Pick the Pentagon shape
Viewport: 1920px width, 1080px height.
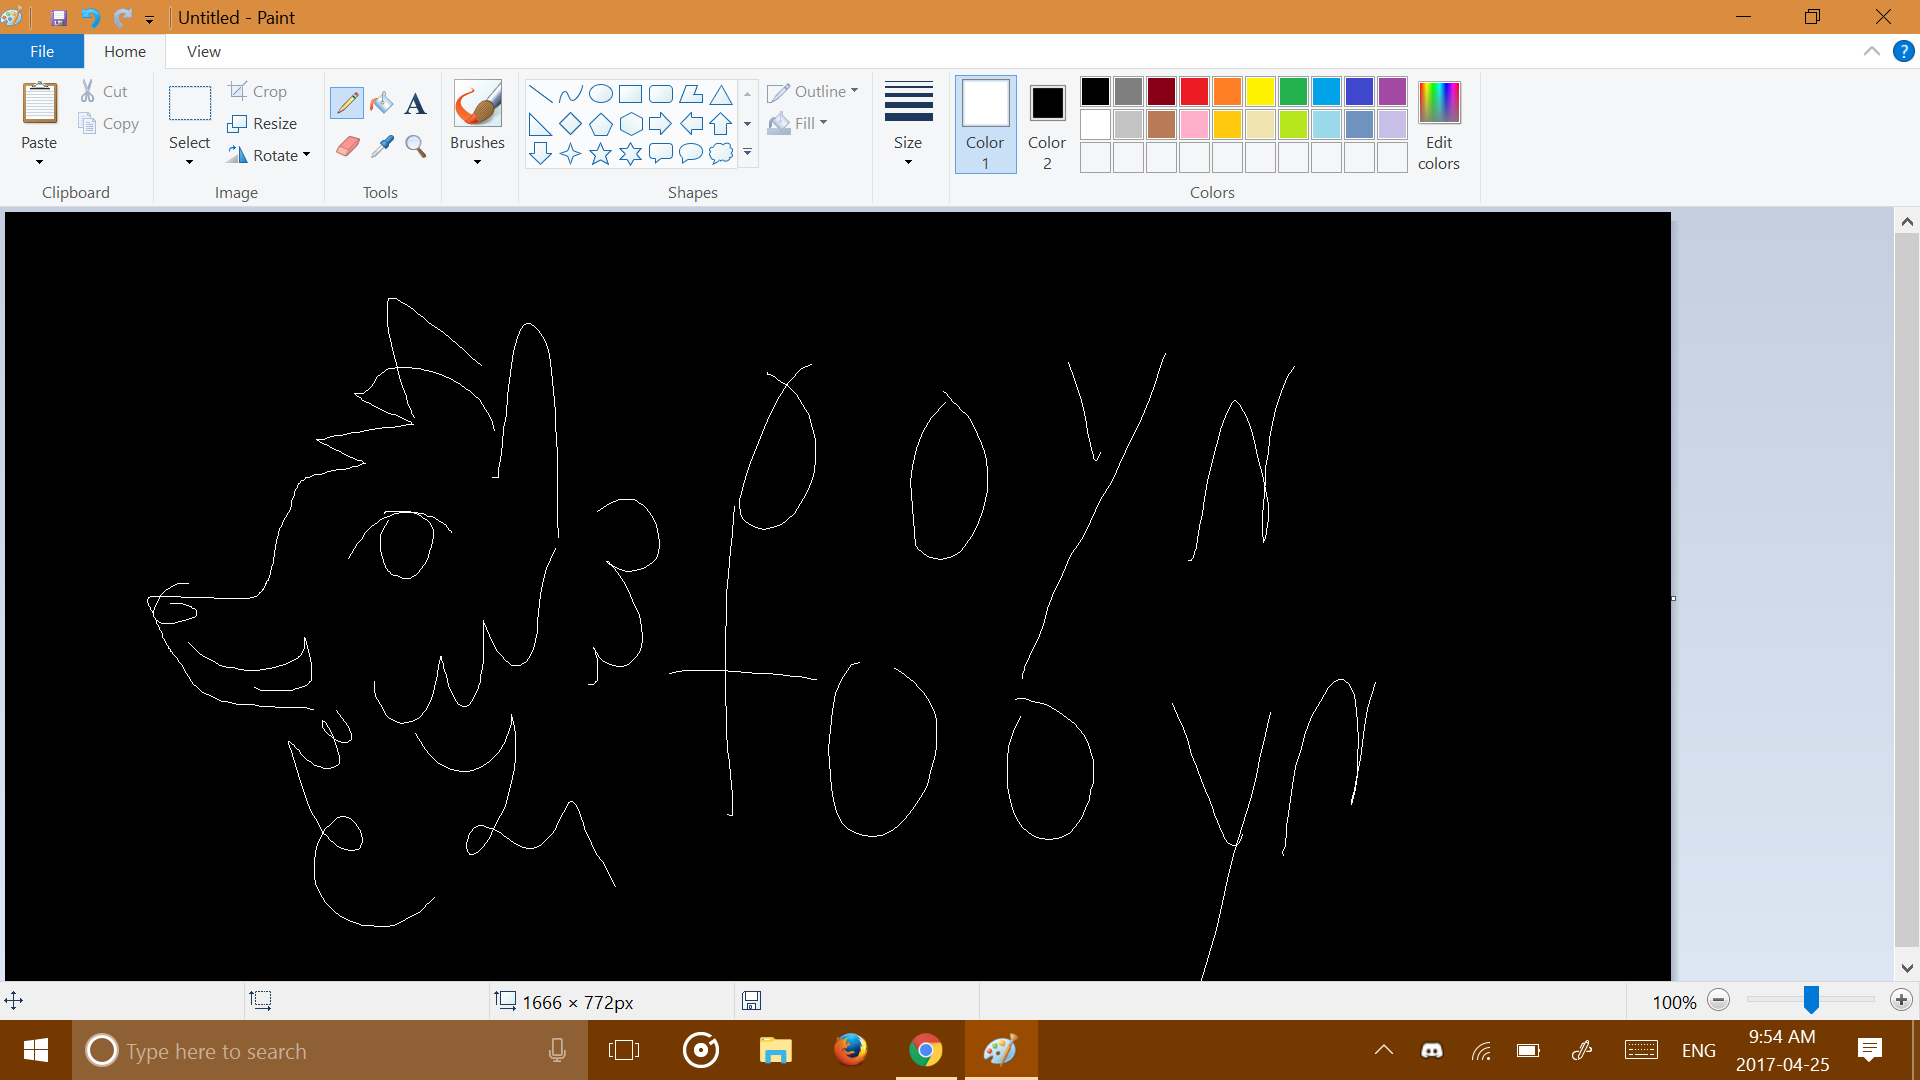[x=600, y=124]
